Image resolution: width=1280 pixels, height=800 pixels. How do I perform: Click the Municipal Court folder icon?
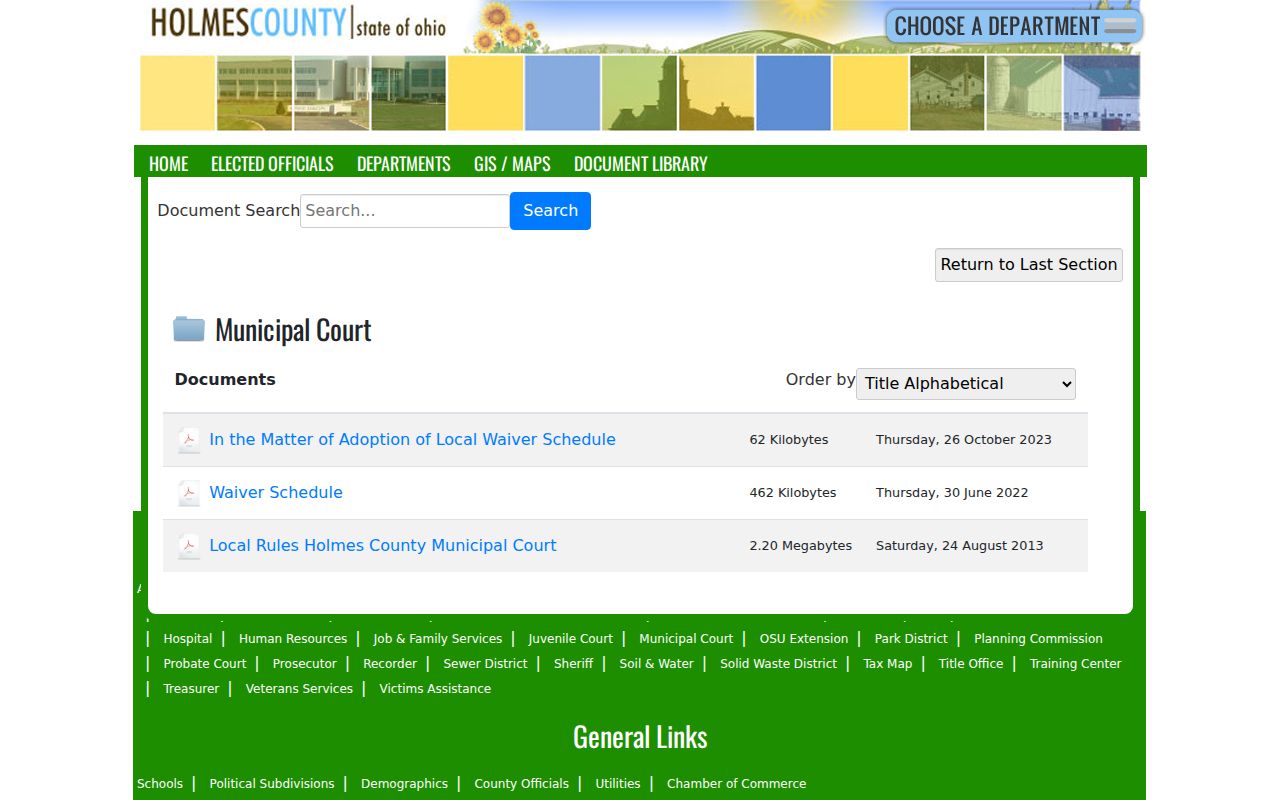coord(189,329)
